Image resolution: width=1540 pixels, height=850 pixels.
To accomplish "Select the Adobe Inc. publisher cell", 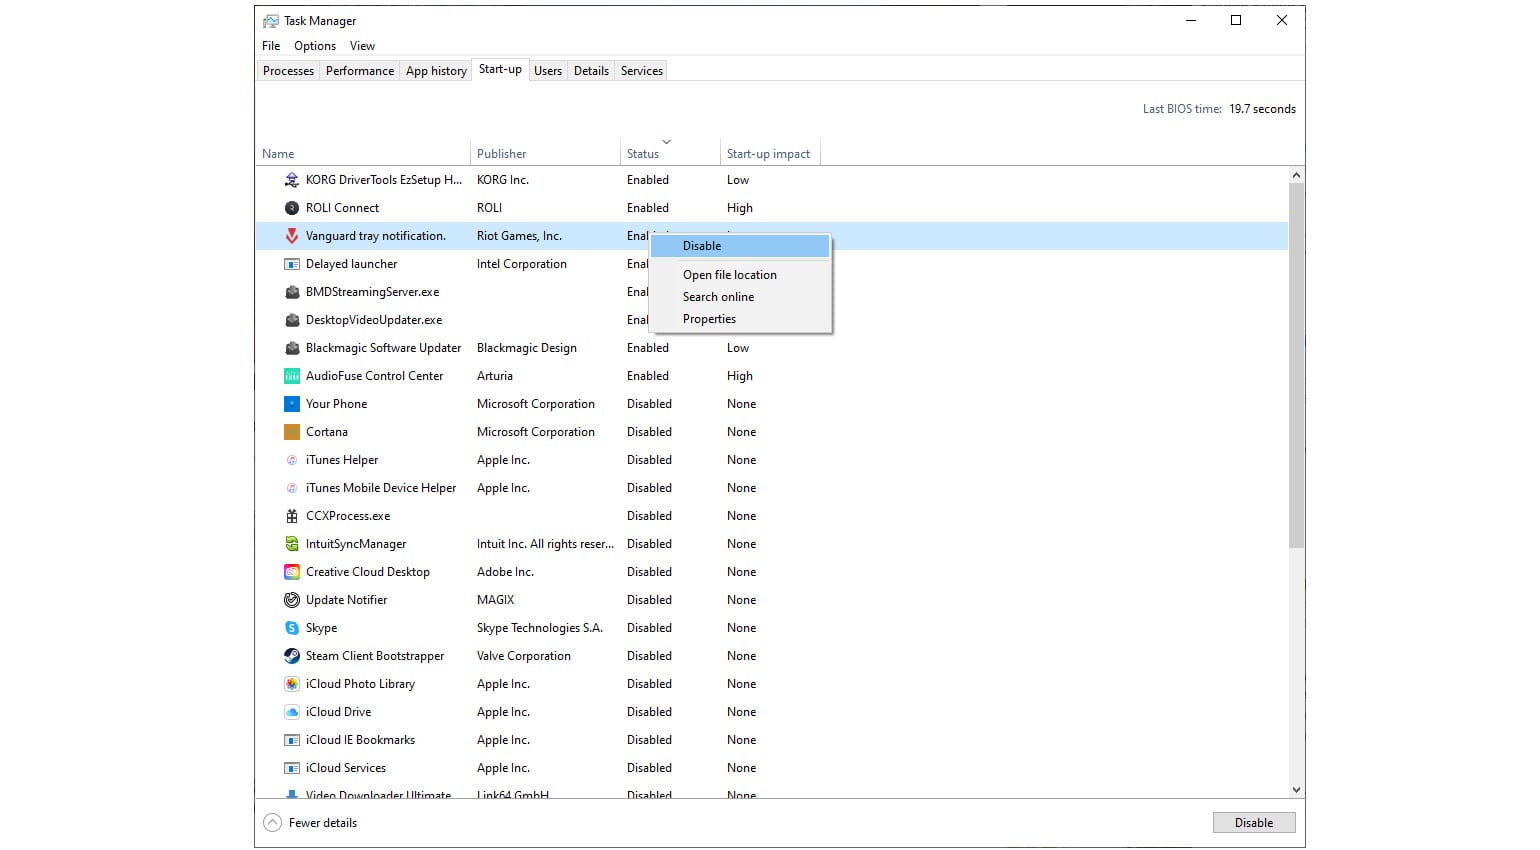I will [x=505, y=572].
